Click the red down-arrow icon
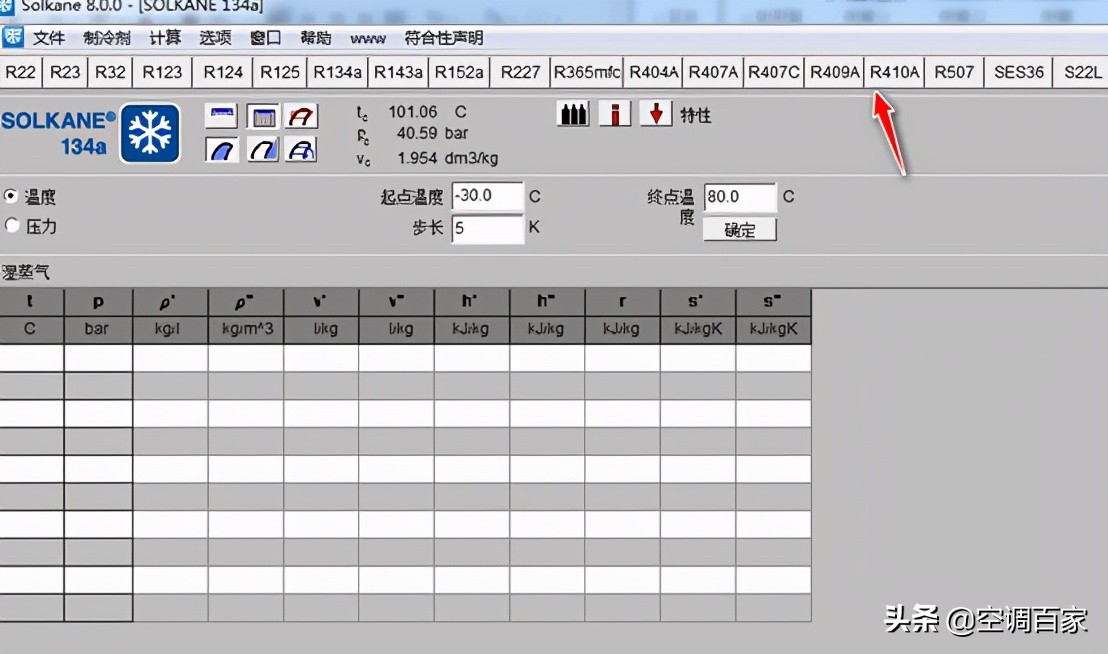The image size is (1108, 654). pyautogui.click(x=656, y=114)
